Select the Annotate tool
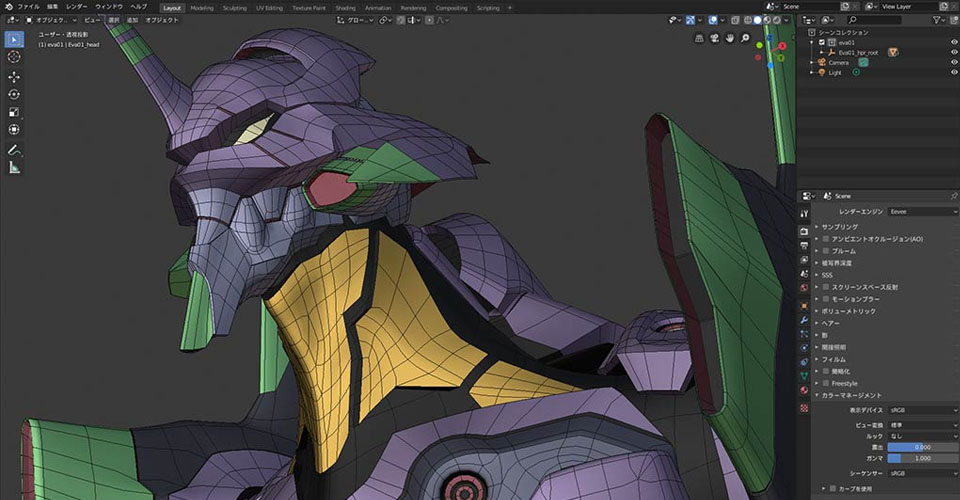Viewport: 960px width, 500px height. 14,150
